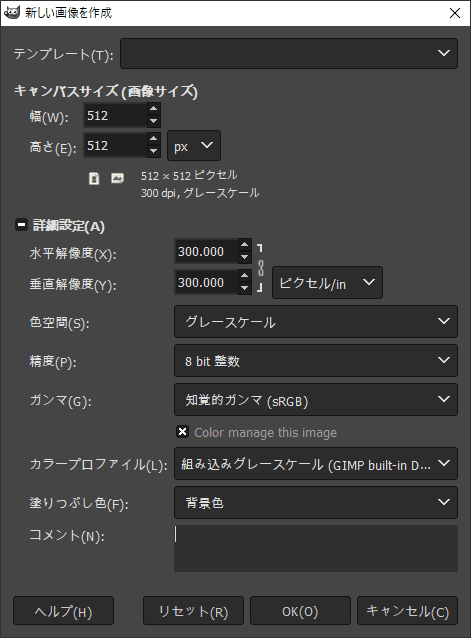Click the 新しい画像を作成 window title
The width and height of the screenshot is (471, 638).
(x=68, y=13)
